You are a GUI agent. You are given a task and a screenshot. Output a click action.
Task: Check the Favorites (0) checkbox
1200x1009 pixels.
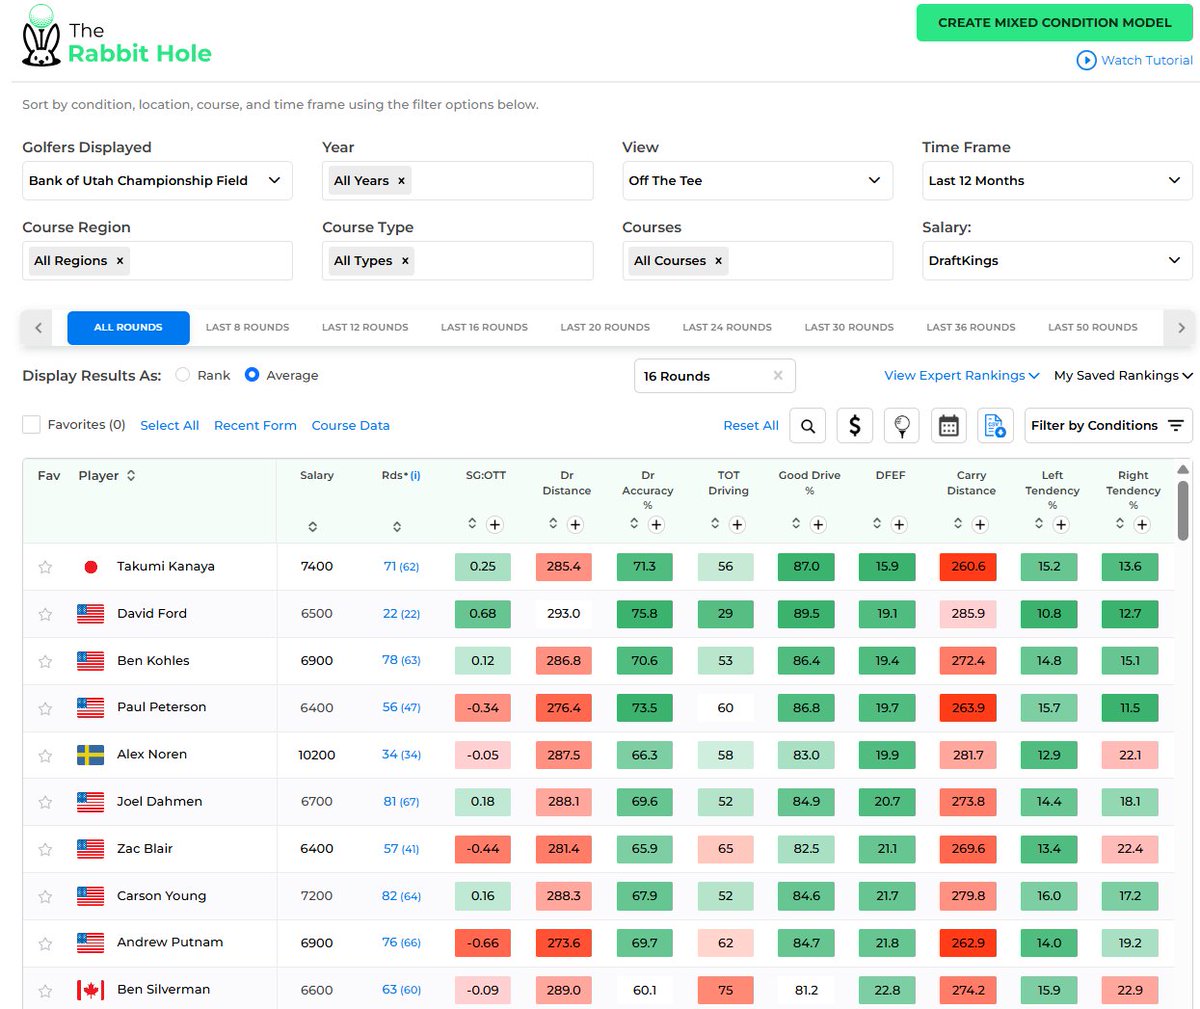coord(31,425)
